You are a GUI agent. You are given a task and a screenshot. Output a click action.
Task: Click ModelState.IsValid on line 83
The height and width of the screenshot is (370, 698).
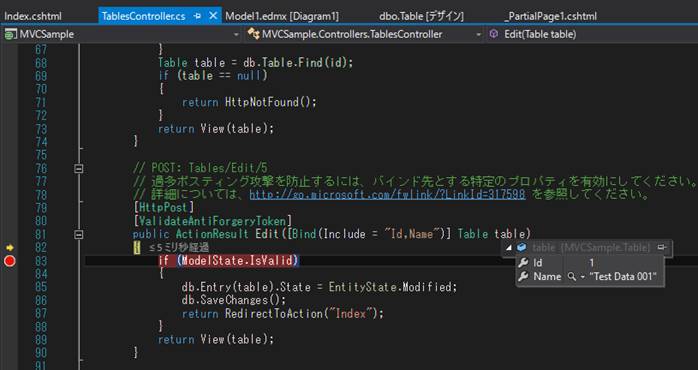pyautogui.click(x=238, y=261)
